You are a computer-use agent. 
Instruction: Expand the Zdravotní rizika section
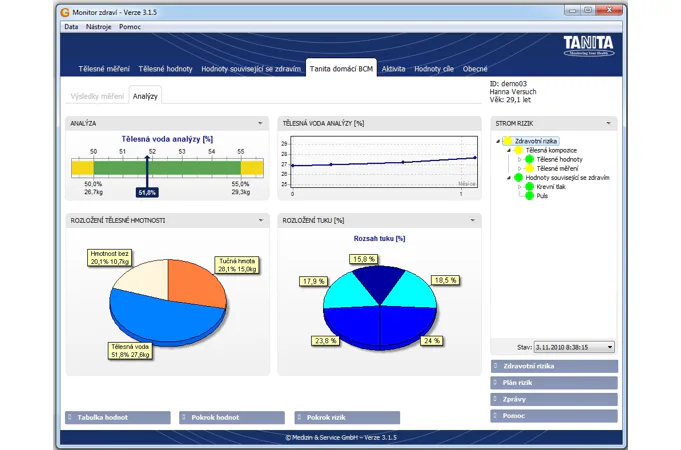point(554,366)
